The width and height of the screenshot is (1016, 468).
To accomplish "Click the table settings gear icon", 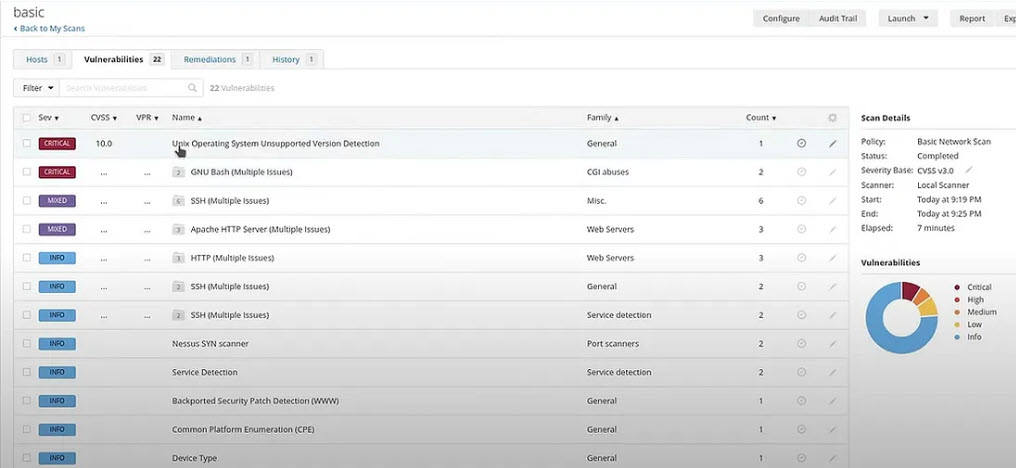I will coord(832,118).
